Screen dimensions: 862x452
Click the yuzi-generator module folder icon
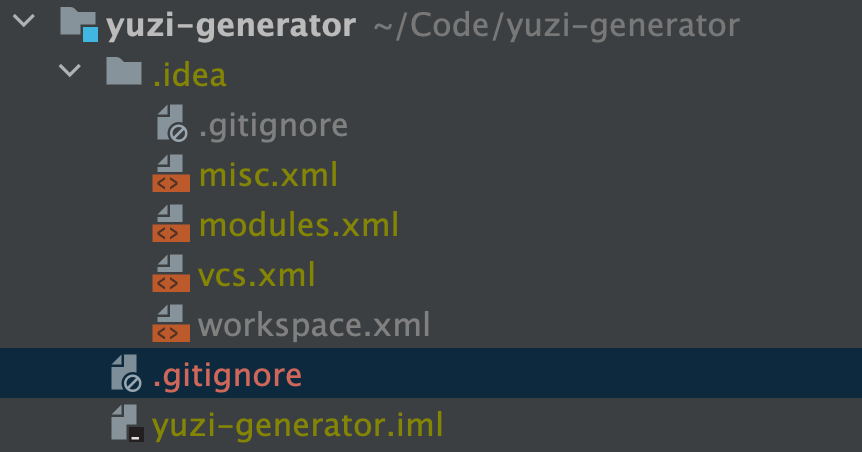[x=78, y=24]
